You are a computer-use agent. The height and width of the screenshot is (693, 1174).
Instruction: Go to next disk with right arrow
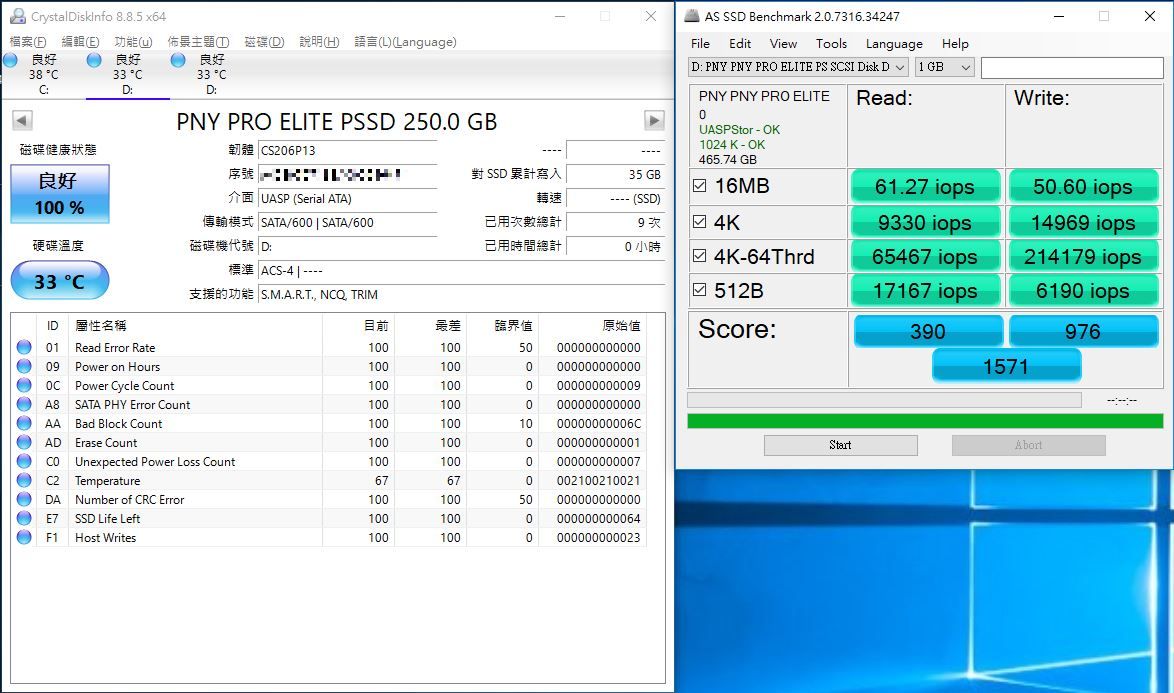654,120
